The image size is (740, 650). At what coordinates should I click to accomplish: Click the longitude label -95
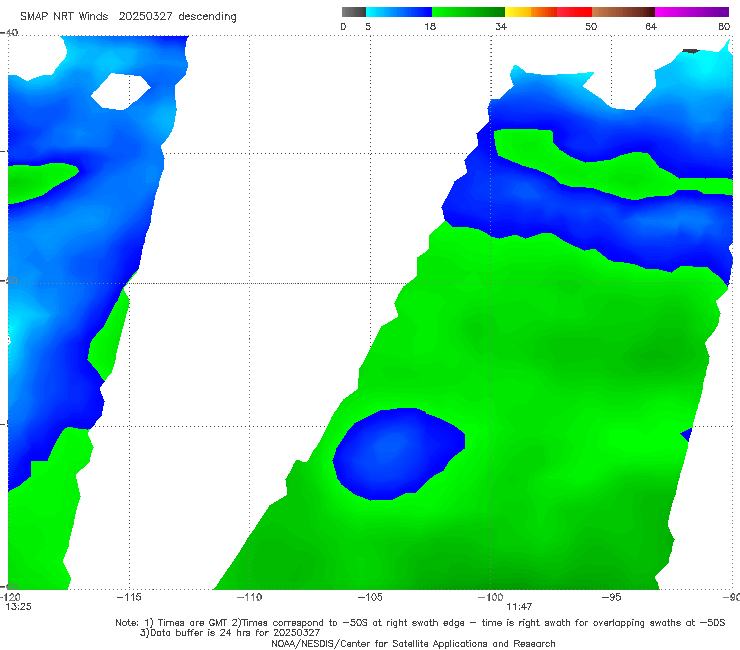(612, 597)
